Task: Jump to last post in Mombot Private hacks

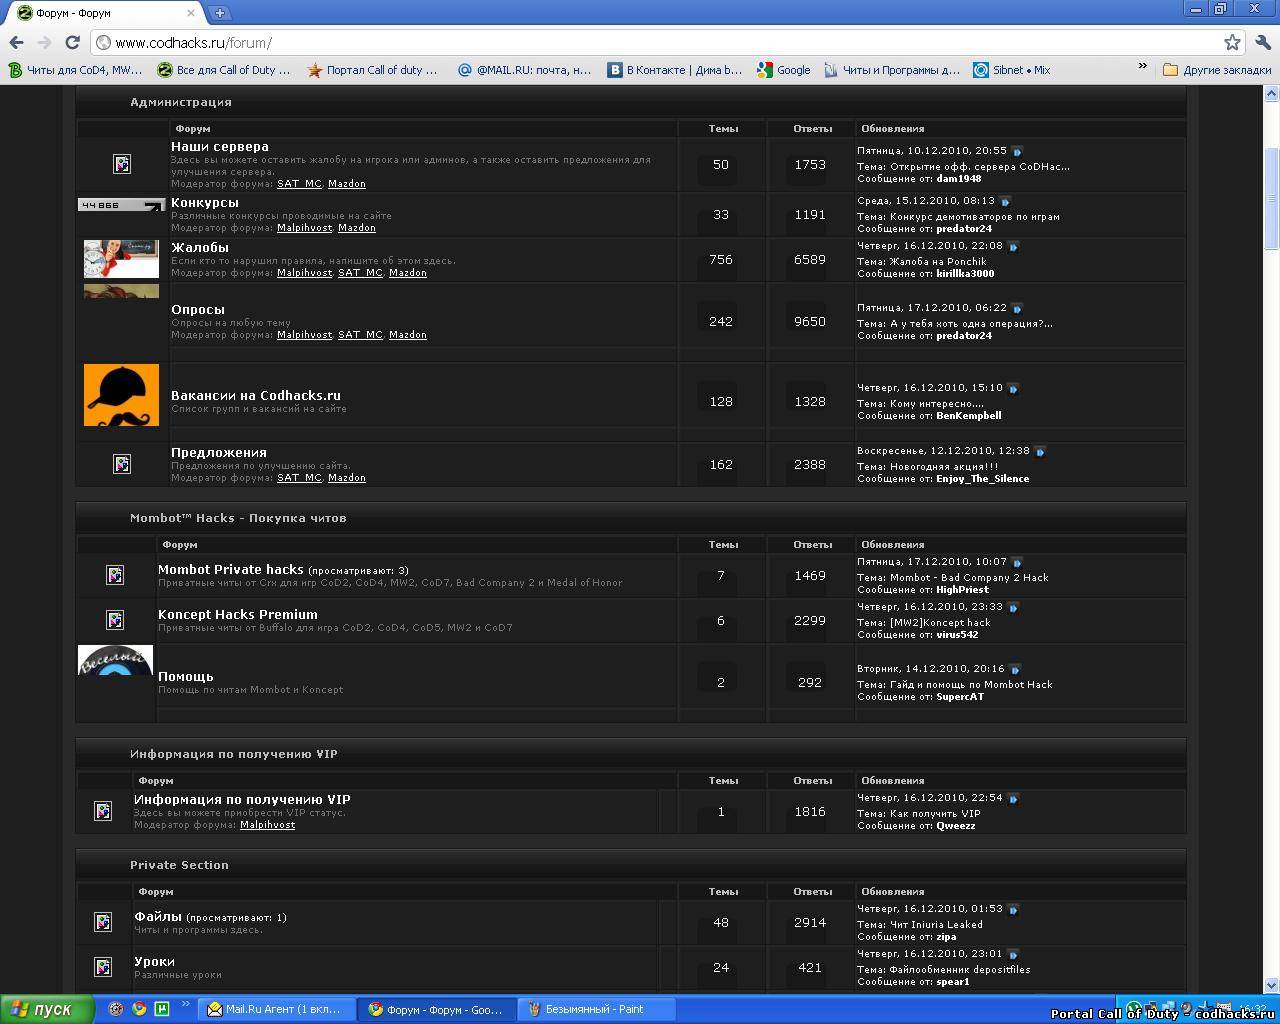Action: [1017, 562]
